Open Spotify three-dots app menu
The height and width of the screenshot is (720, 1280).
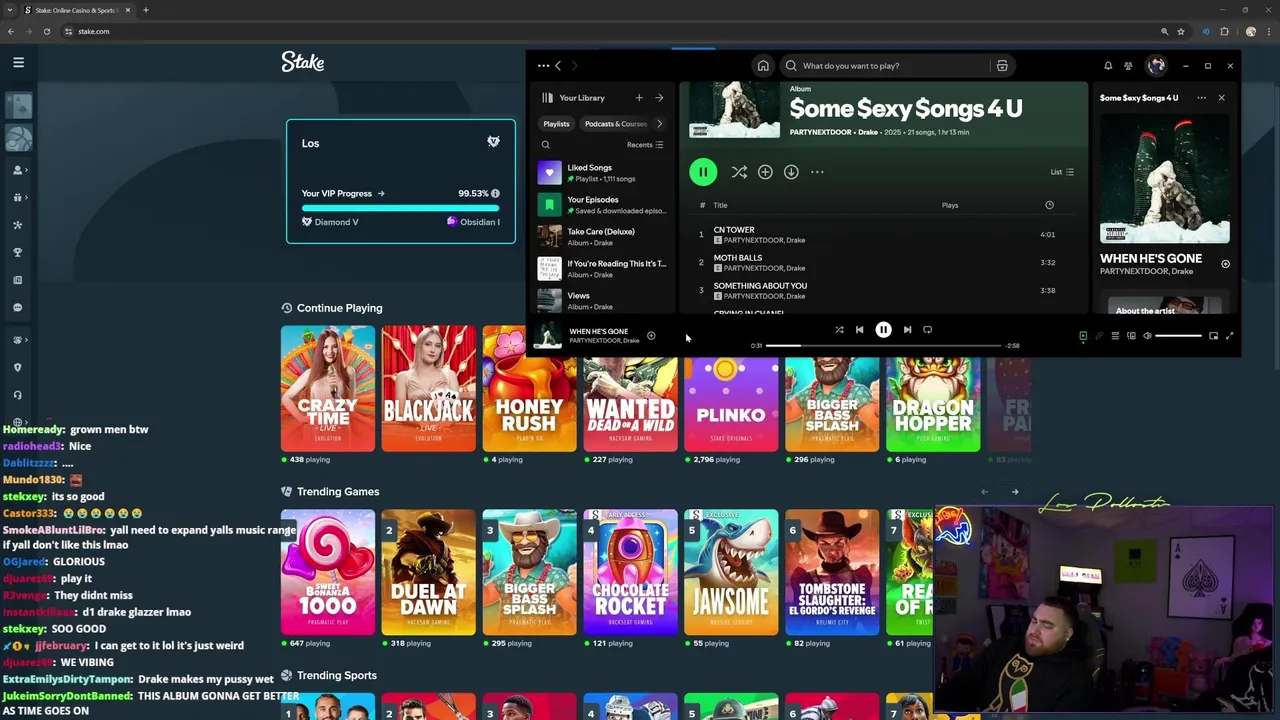(x=543, y=66)
